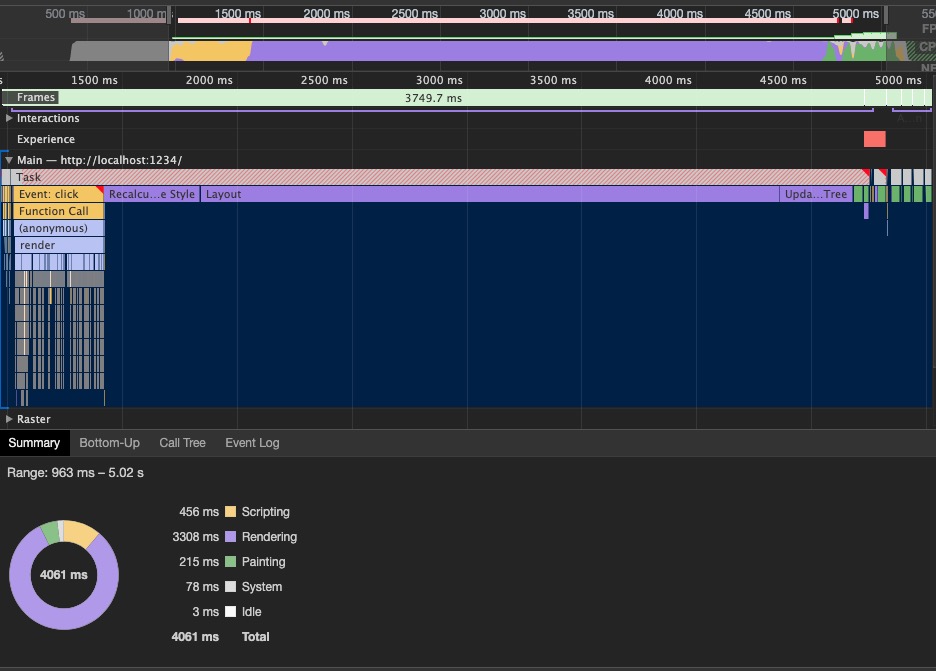Click the red layout shift marker in Experience
Viewport: 936px width, 671px height.
click(875, 139)
